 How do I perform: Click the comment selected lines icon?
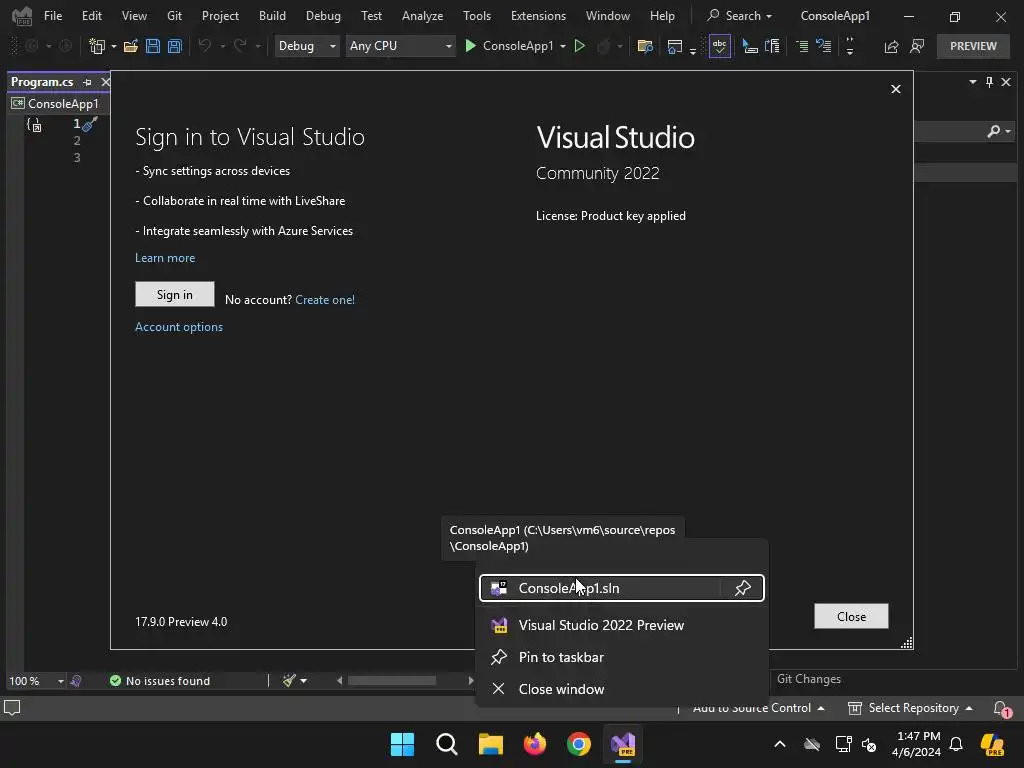coord(802,46)
